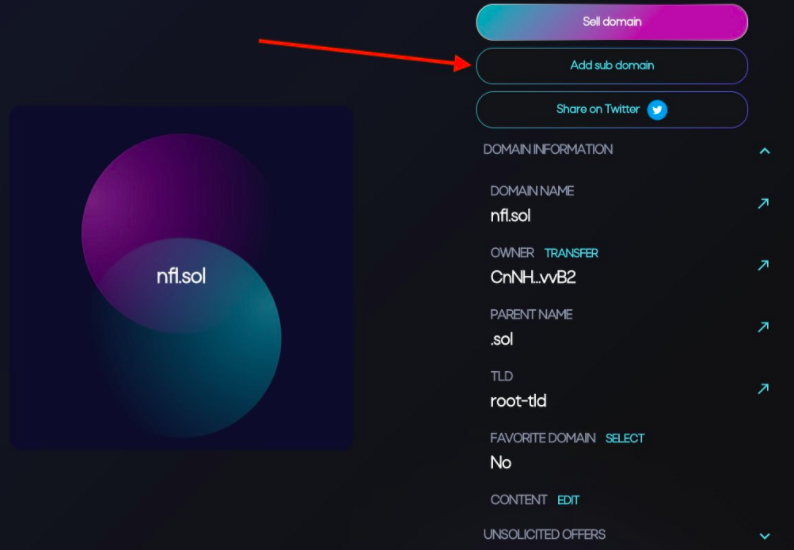The height and width of the screenshot is (550, 794).
Task: Click the .sol value under PARENT NAME
Action: tap(501, 339)
